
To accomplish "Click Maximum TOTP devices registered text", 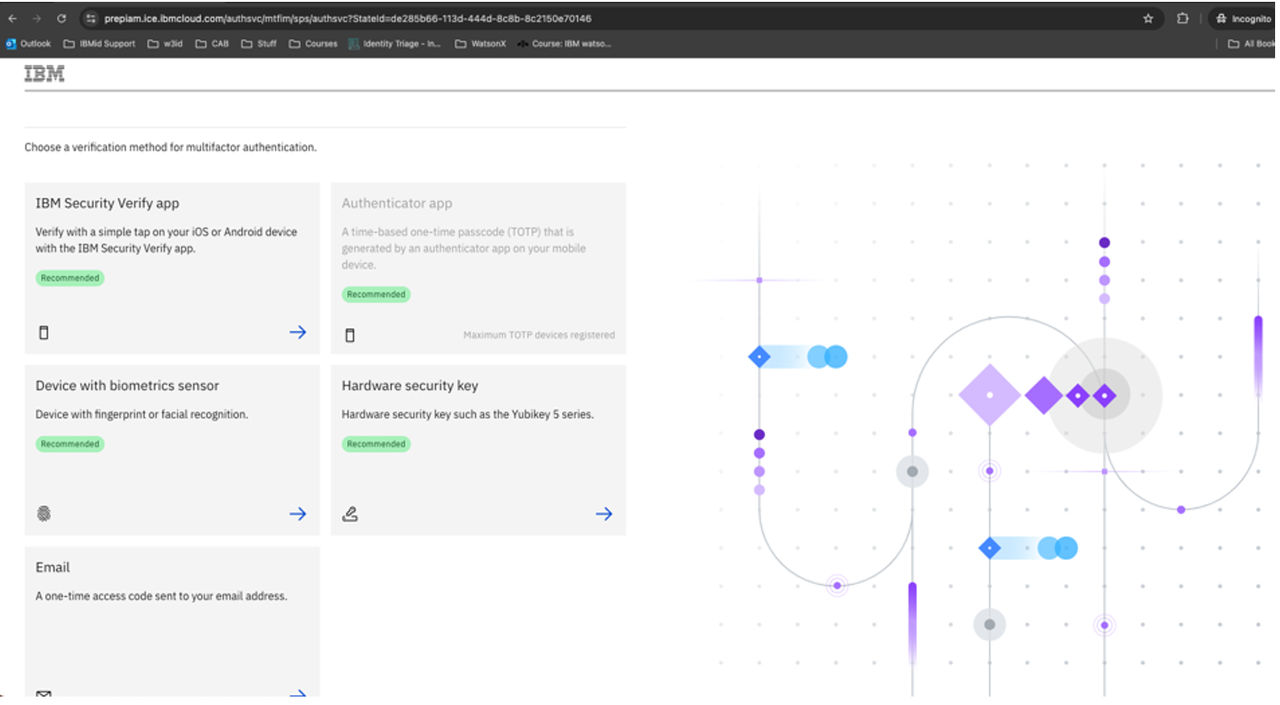I will pyautogui.click(x=539, y=335).
